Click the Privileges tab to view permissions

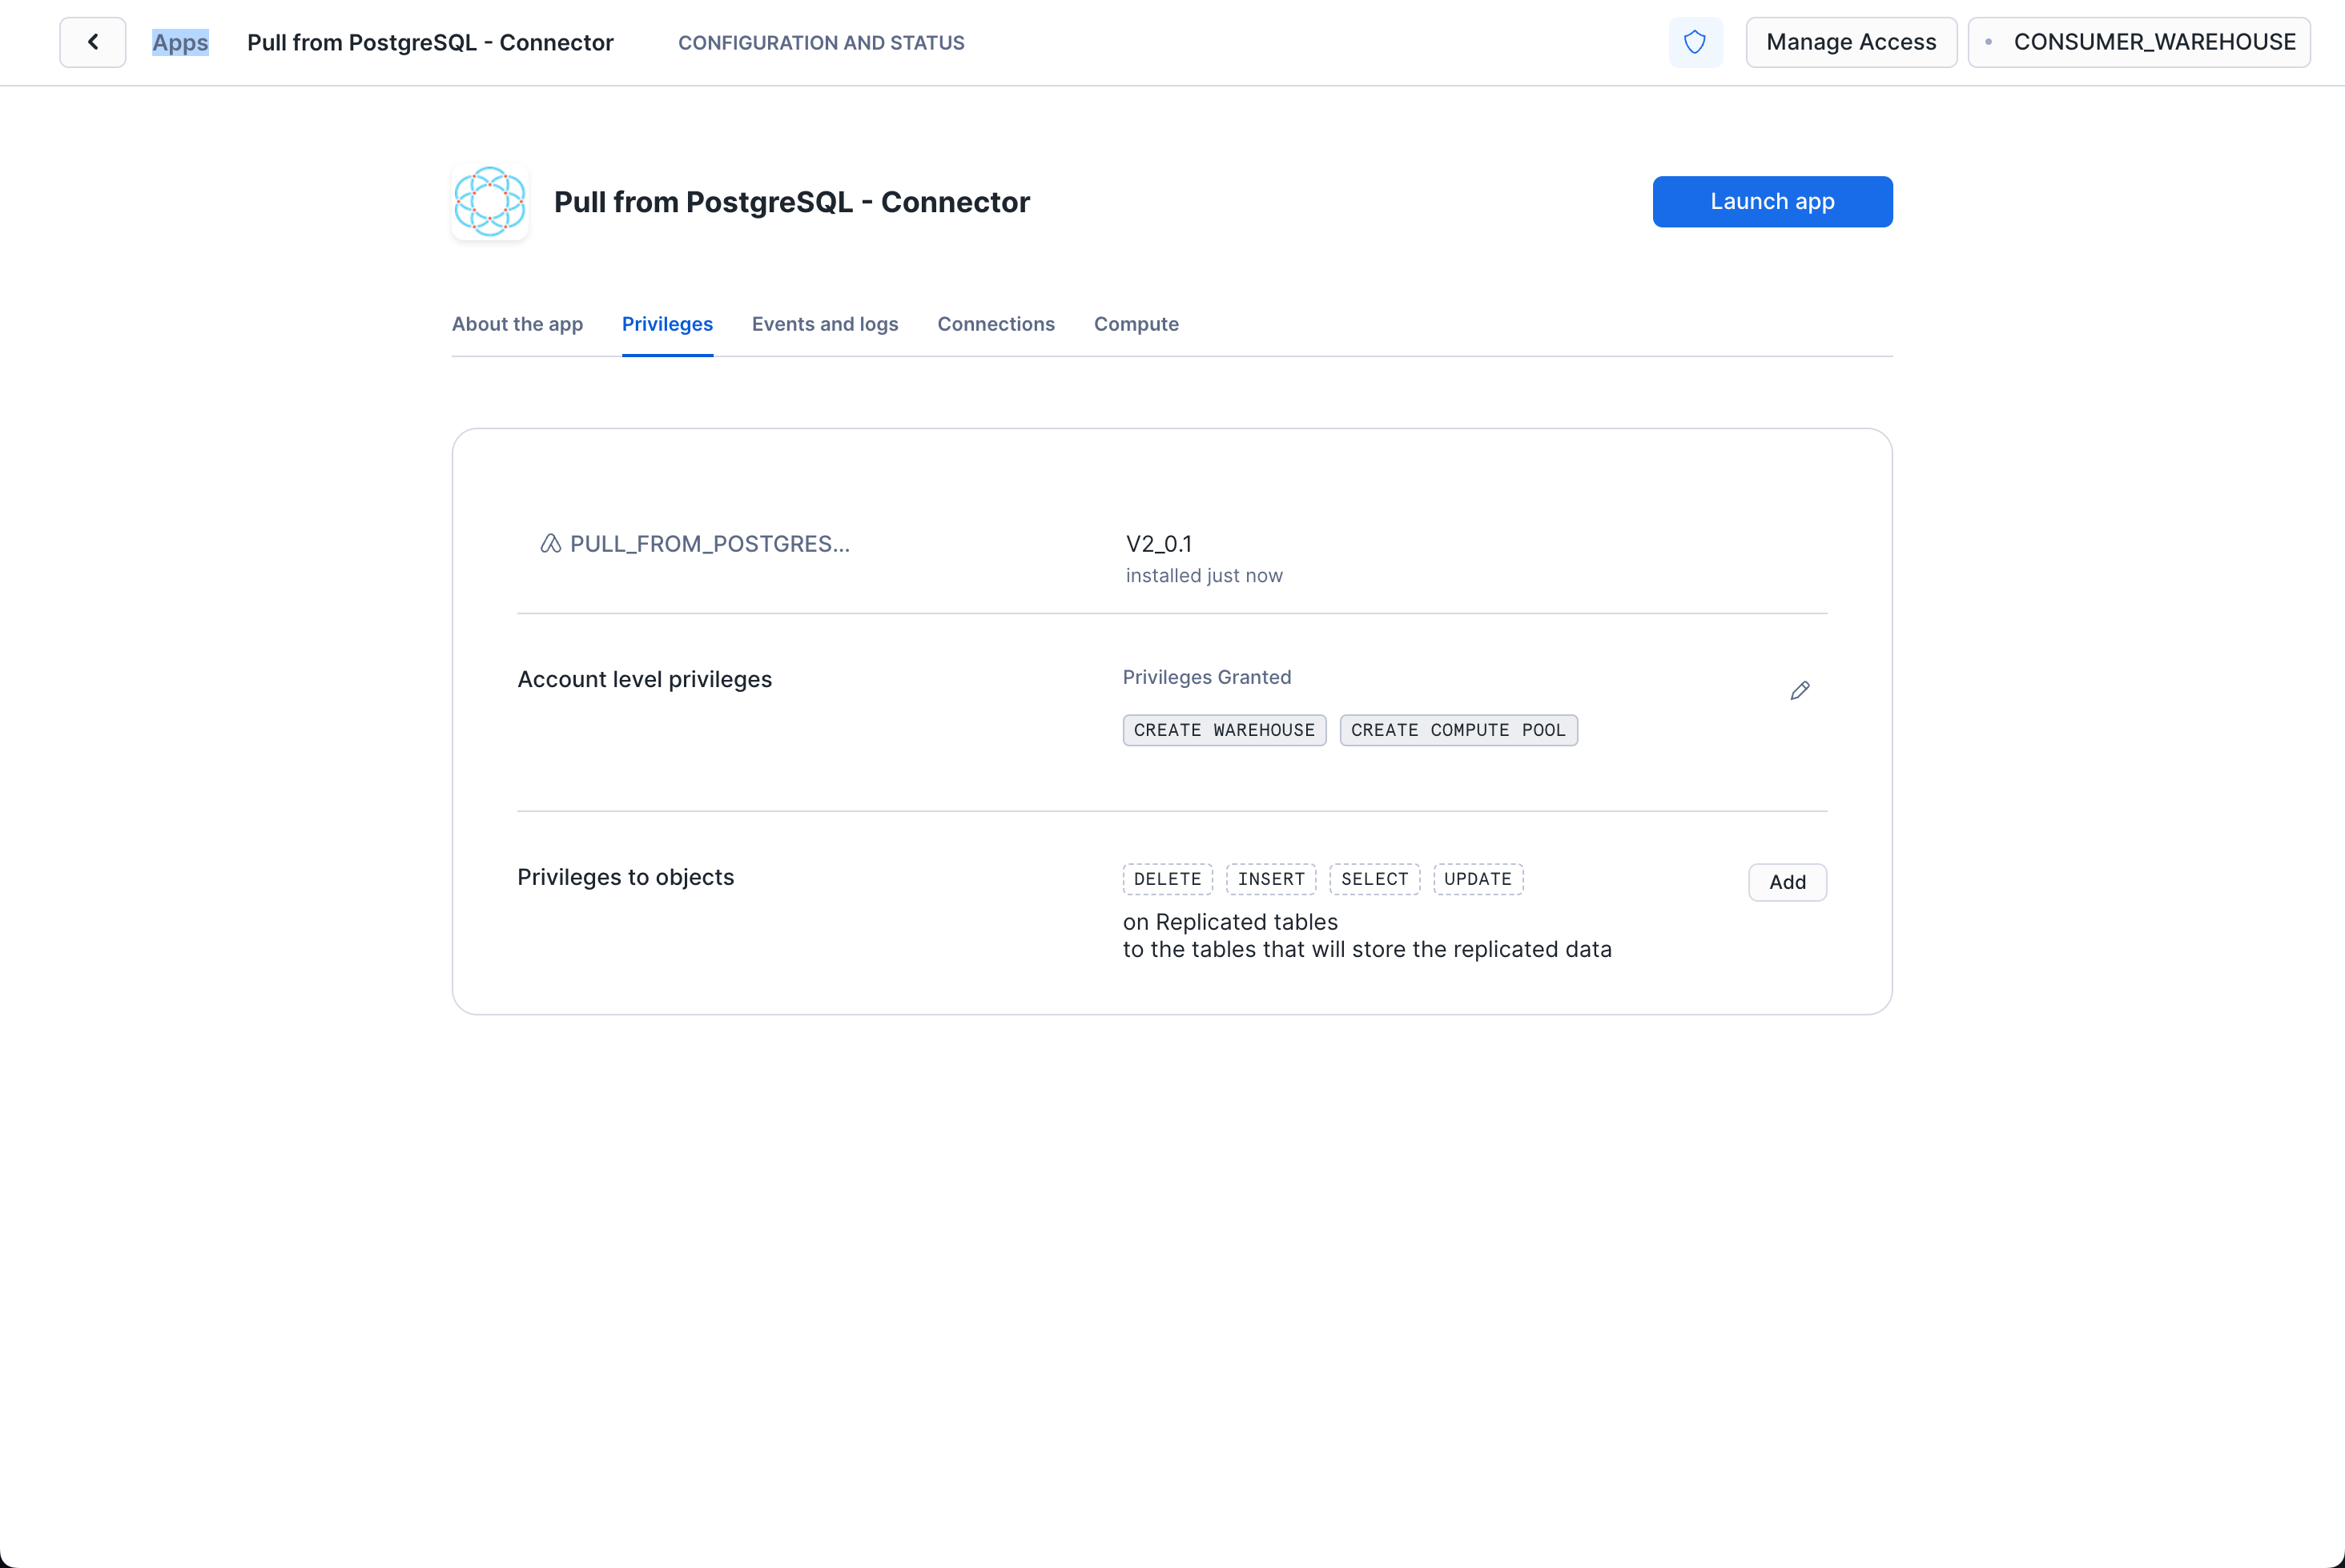(667, 324)
